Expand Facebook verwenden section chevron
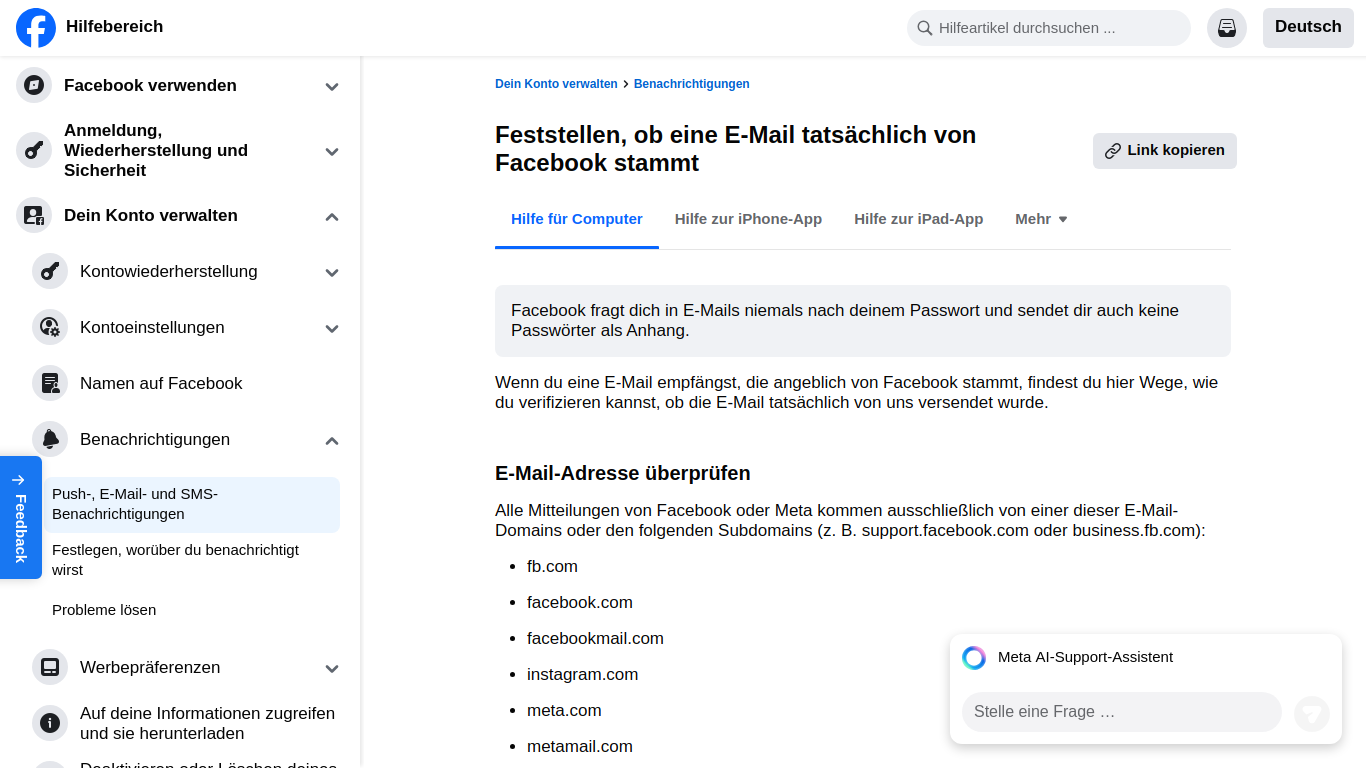The width and height of the screenshot is (1366, 768). 332,87
